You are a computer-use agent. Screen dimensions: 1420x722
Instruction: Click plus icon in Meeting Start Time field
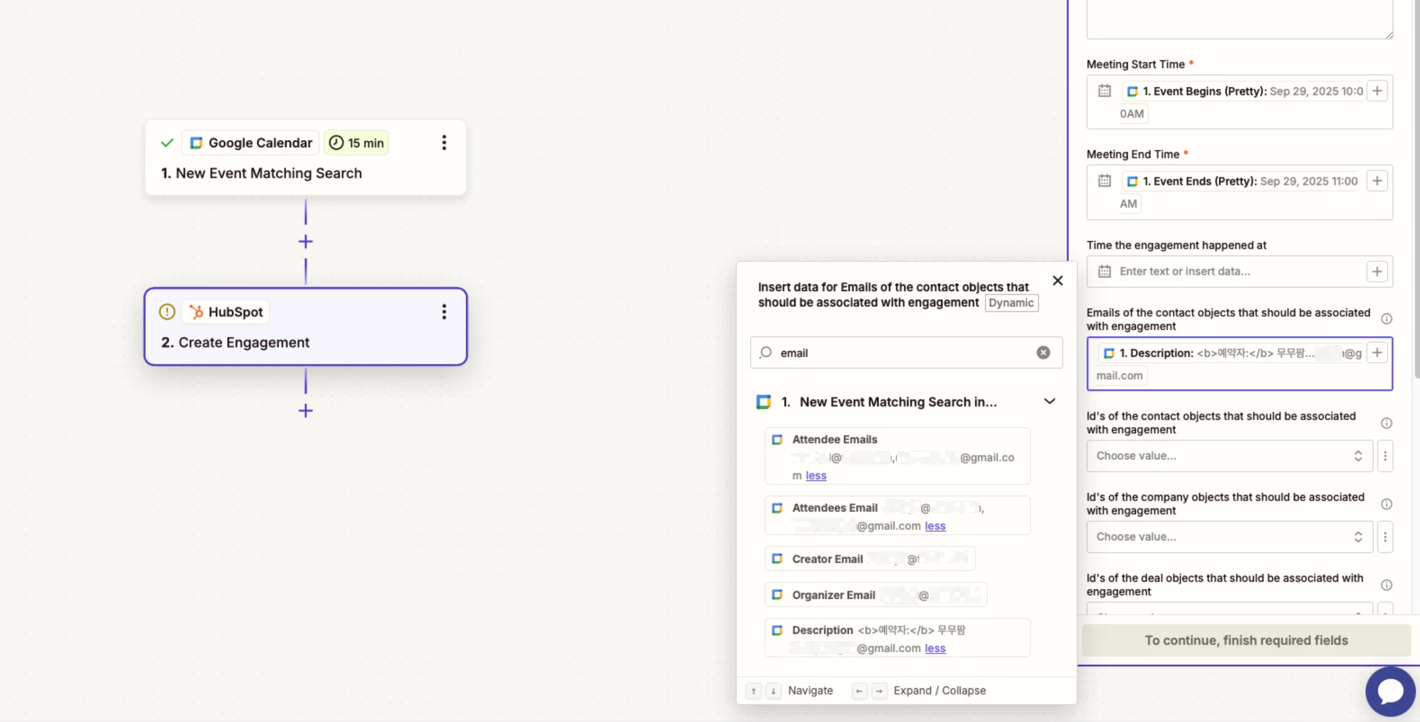click(x=1377, y=91)
